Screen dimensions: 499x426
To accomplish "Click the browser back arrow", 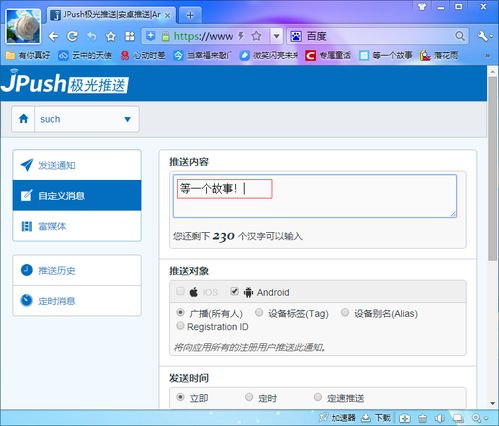I will coord(53,36).
